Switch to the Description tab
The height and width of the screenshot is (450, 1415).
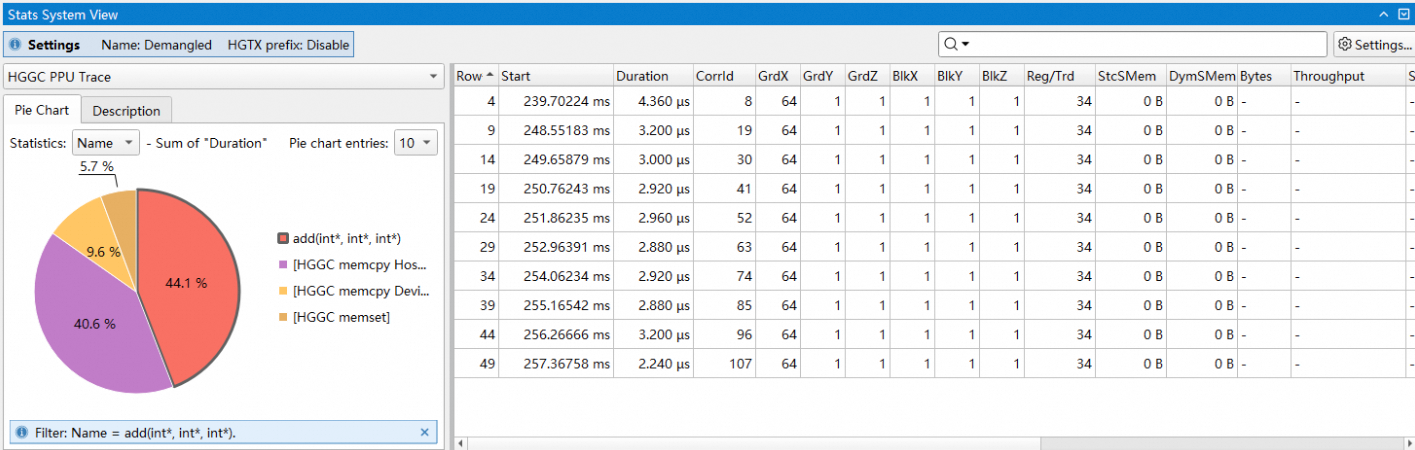click(x=126, y=111)
